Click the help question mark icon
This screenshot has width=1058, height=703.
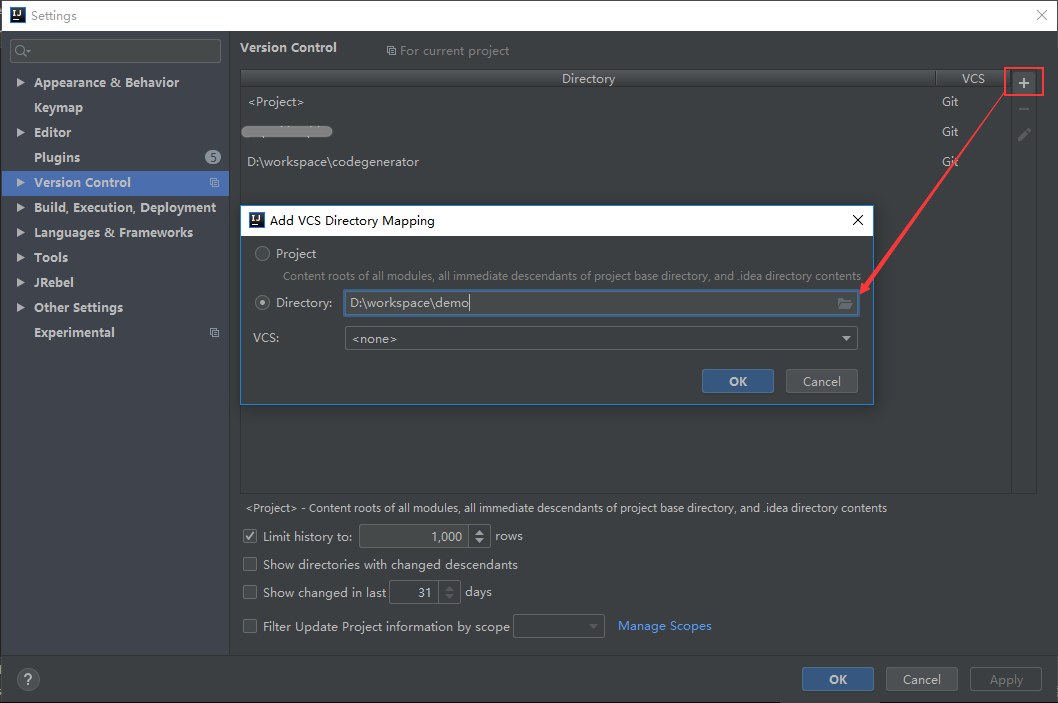click(x=27, y=679)
